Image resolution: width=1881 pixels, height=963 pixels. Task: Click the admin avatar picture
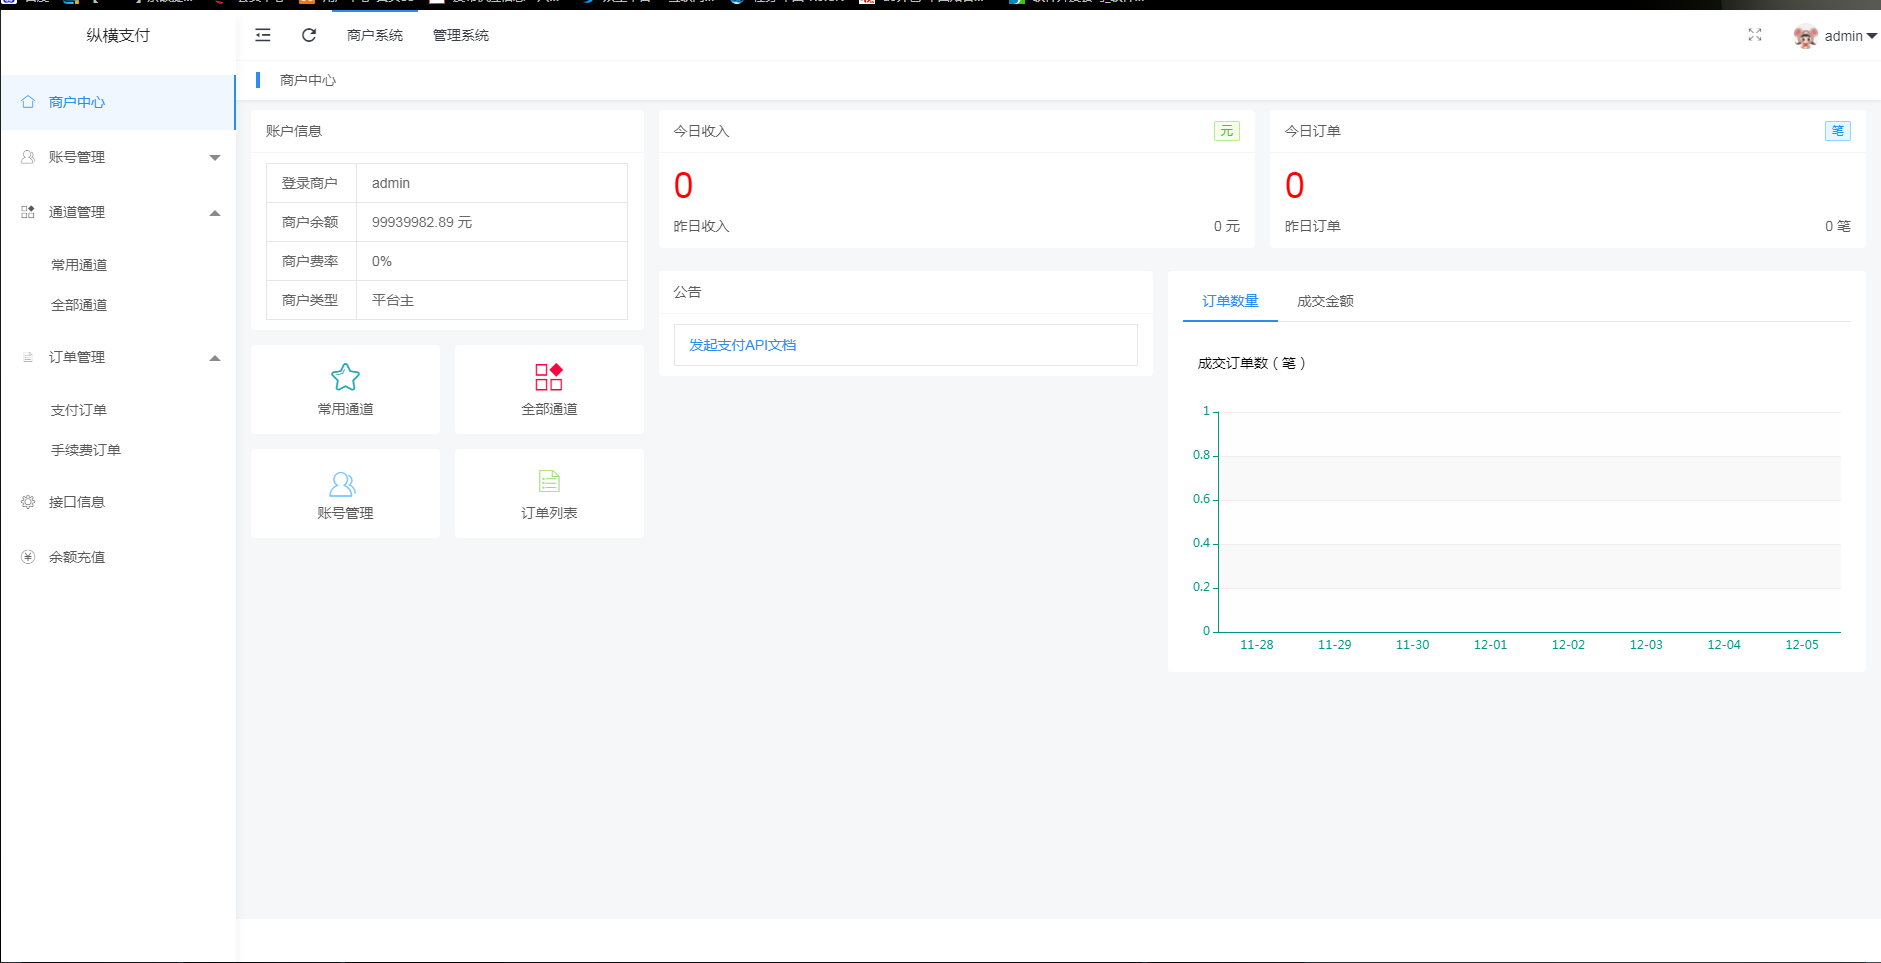1805,36
